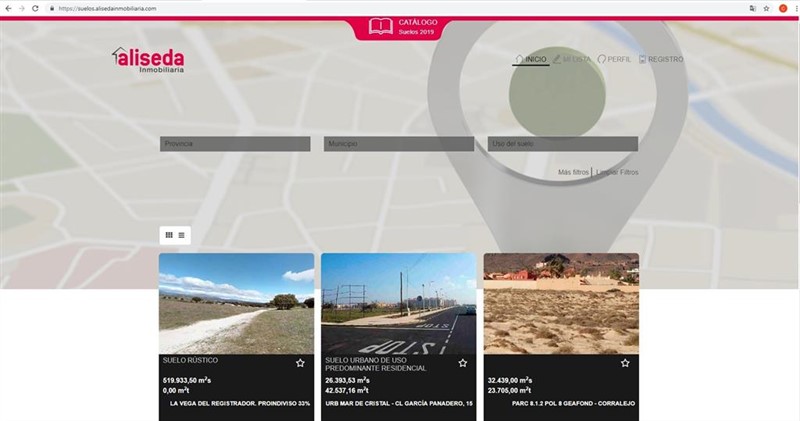Switch to list view icon

(x=181, y=235)
